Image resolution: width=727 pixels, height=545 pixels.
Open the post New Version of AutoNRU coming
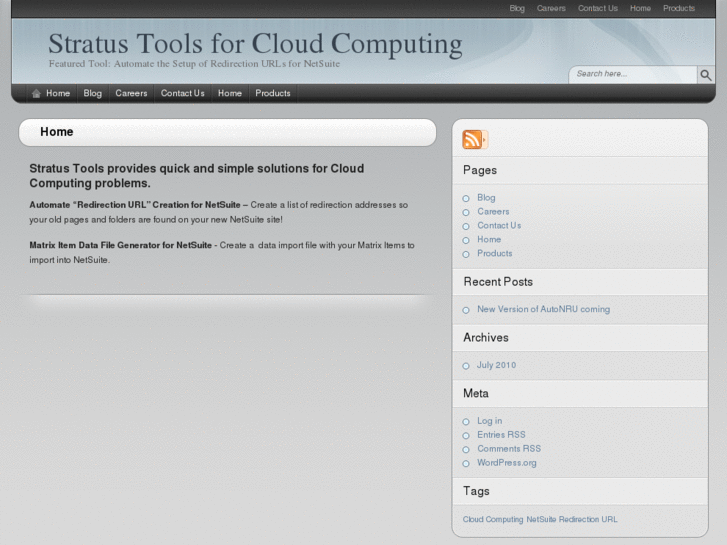[543, 309]
